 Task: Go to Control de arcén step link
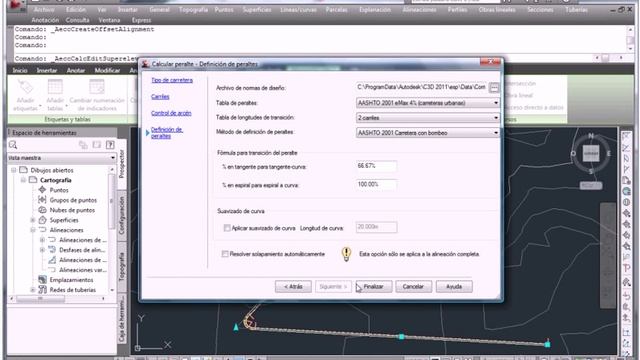(171, 113)
